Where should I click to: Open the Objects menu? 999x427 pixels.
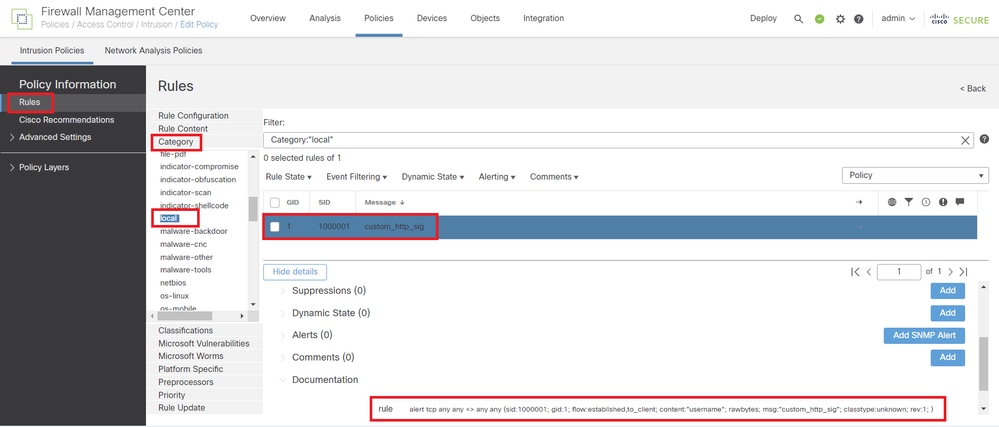point(485,18)
